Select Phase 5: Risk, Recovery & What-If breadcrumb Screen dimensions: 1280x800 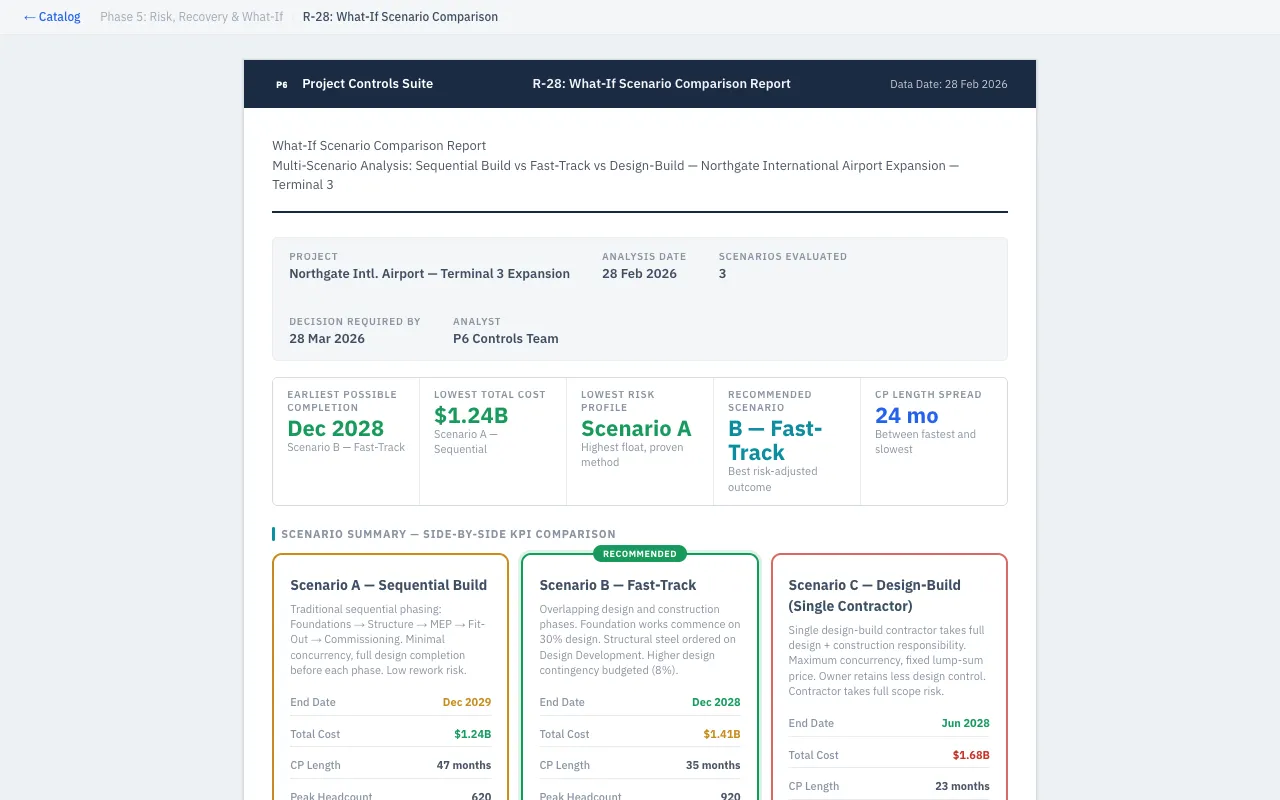191,17
